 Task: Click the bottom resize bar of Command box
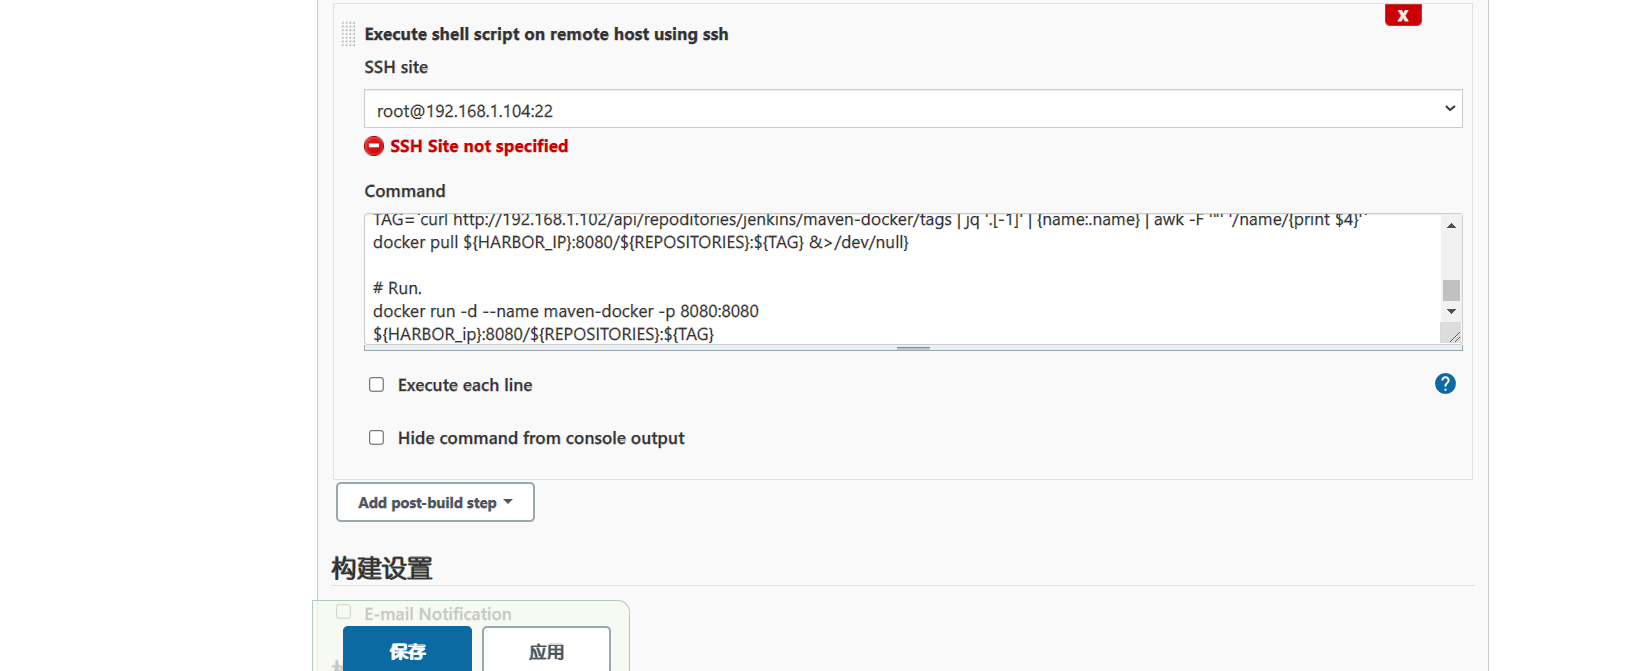(x=913, y=348)
